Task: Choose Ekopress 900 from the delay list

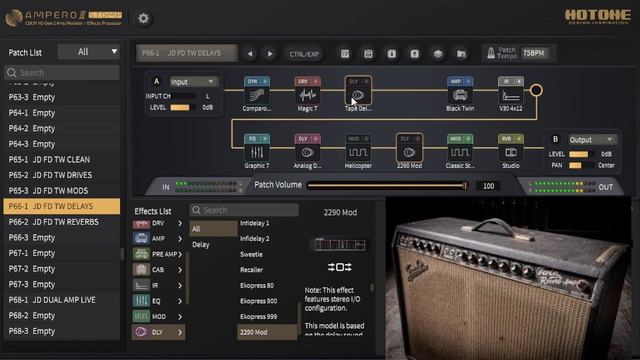Action: coord(258,301)
